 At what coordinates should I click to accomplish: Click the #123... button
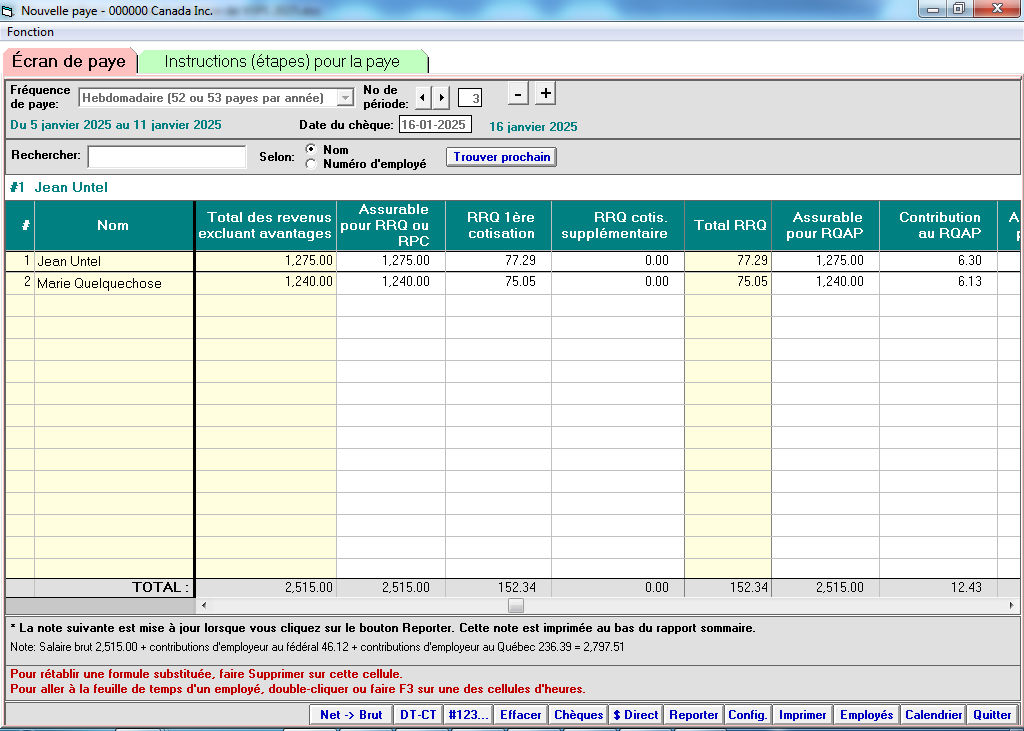click(468, 715)
